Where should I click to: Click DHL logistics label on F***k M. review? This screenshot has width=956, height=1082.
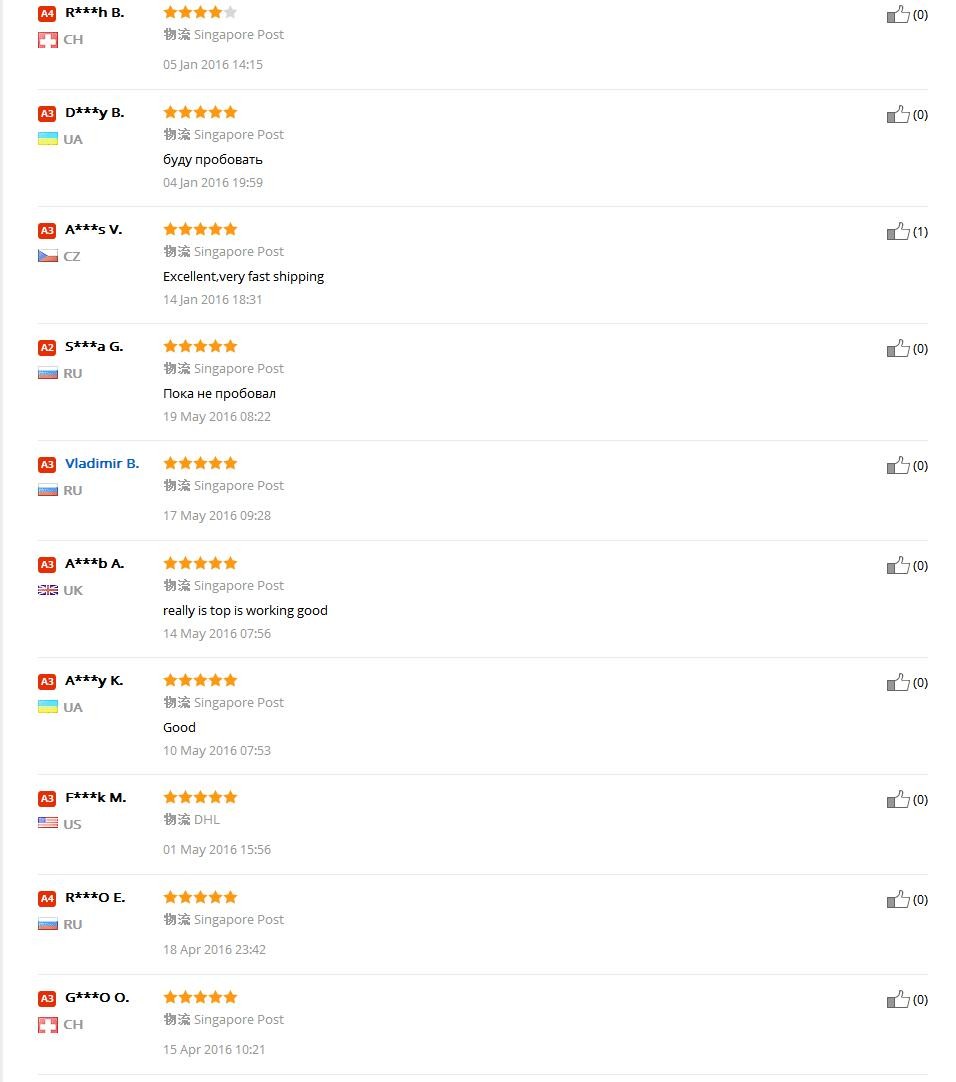coord(206,819)
